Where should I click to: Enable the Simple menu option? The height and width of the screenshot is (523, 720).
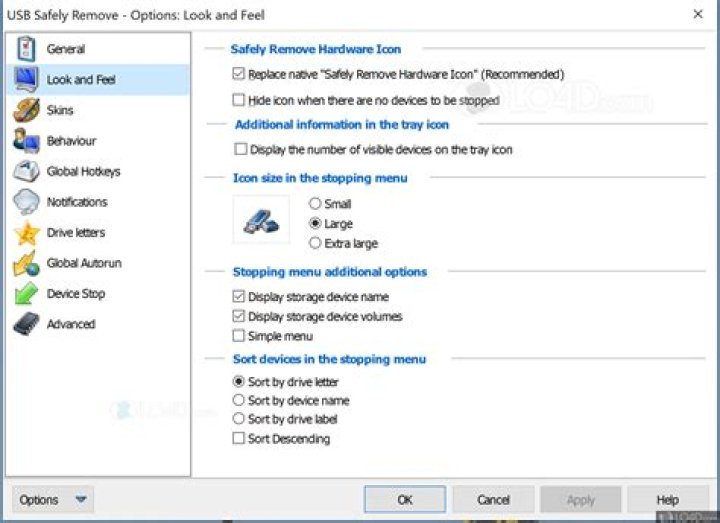(x=238, y=336)
